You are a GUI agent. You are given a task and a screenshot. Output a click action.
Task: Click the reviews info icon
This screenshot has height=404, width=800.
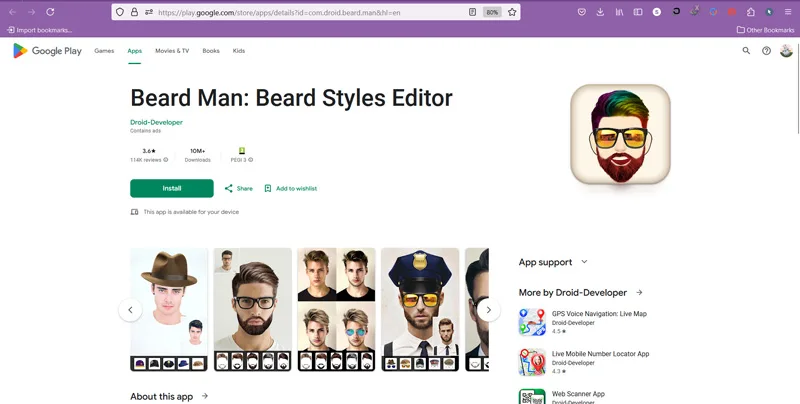(165, 160)
